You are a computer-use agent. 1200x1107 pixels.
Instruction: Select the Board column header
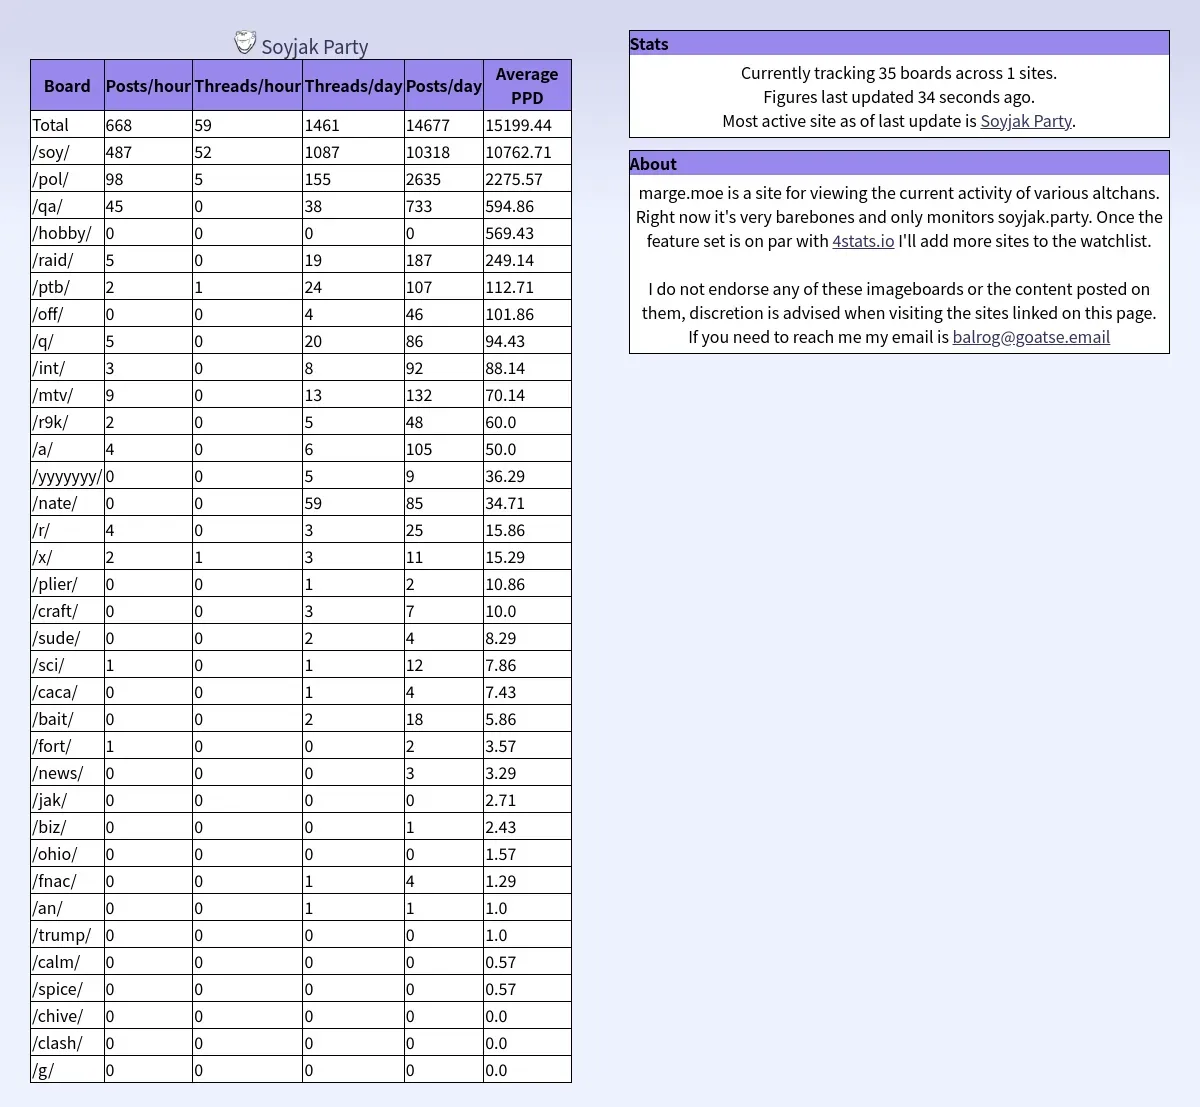click(67, 86)
